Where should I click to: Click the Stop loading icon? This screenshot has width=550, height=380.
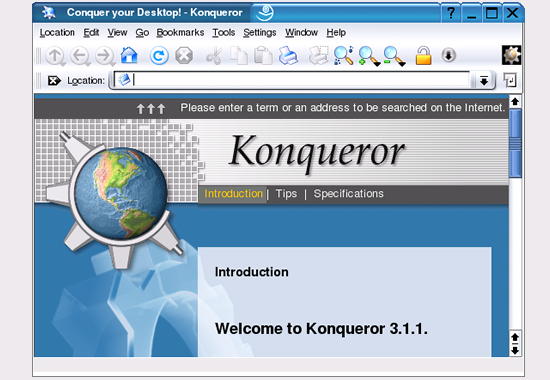(184, 55)
